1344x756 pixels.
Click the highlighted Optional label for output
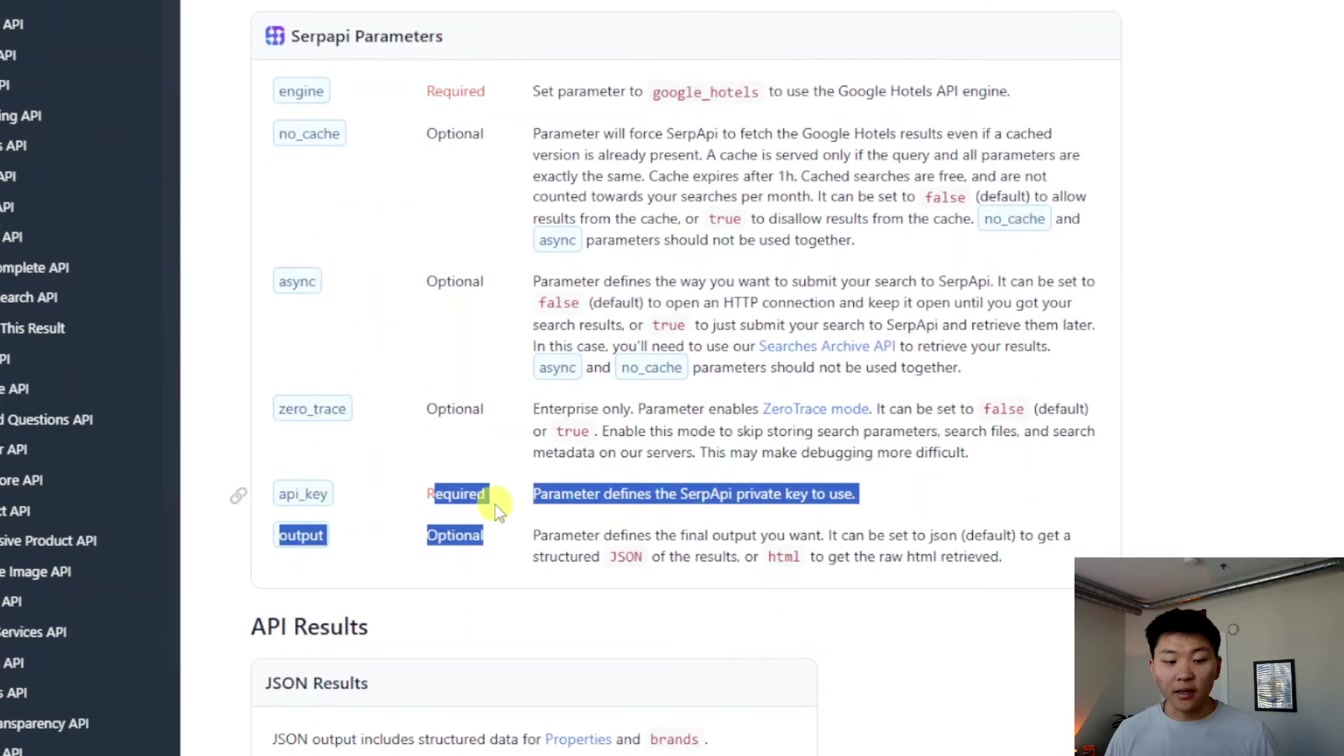coord(455,536)
